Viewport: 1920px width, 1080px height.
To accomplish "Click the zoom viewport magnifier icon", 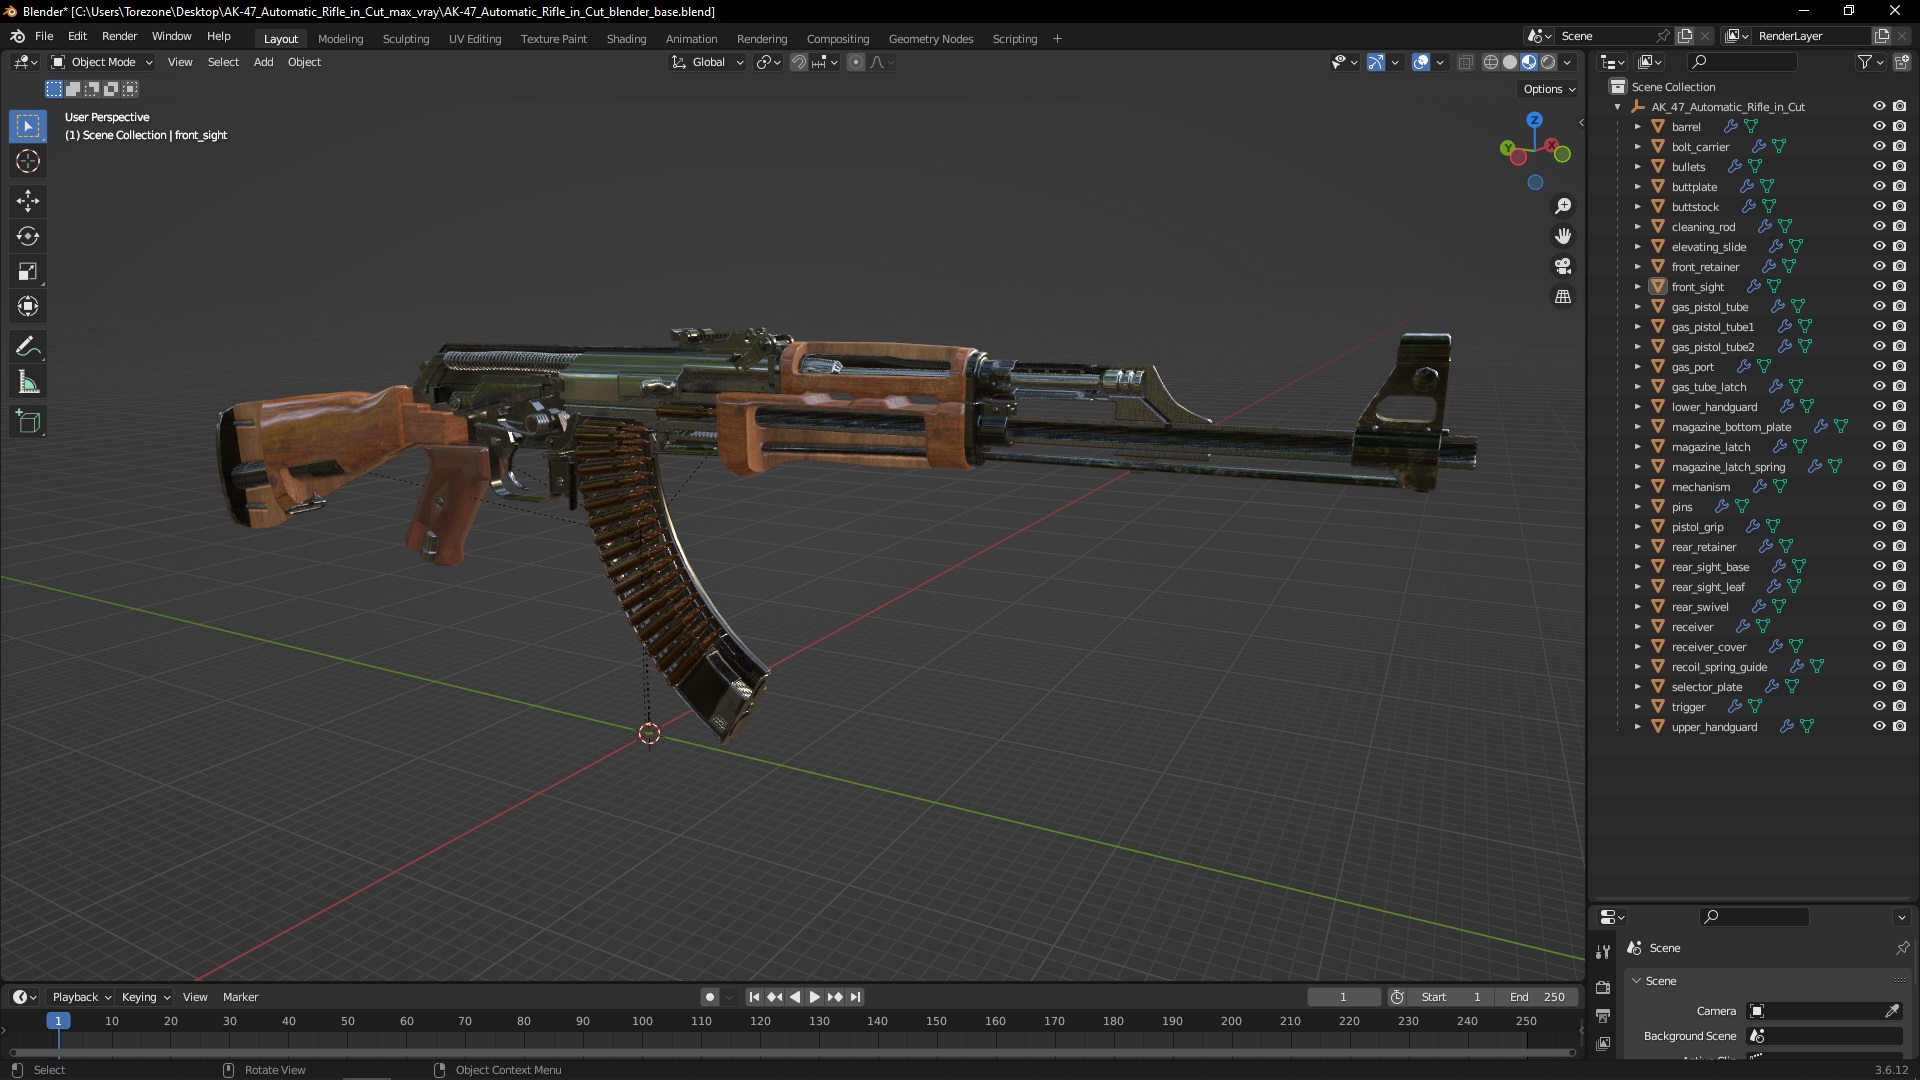I will pyautogui.click(x=1563, y=206).
